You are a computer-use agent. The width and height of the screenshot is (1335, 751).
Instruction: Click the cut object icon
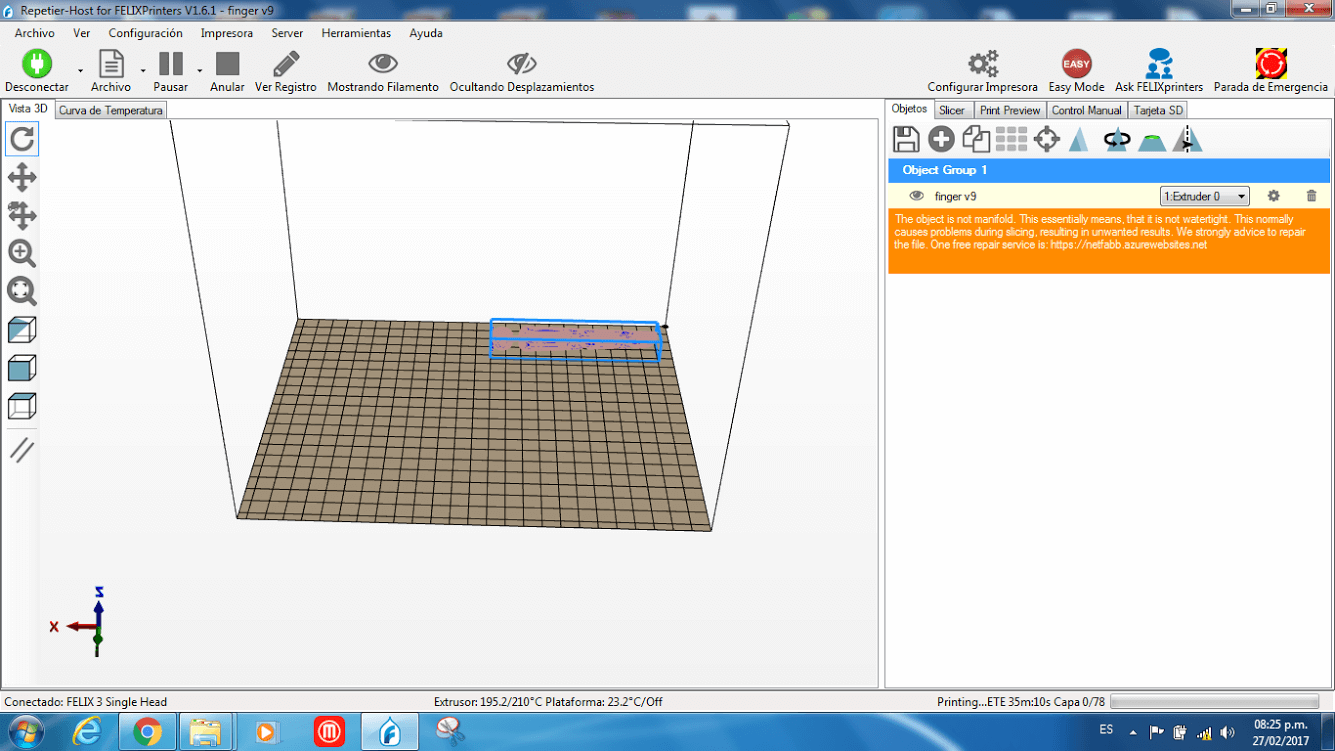pos(1152,141)
